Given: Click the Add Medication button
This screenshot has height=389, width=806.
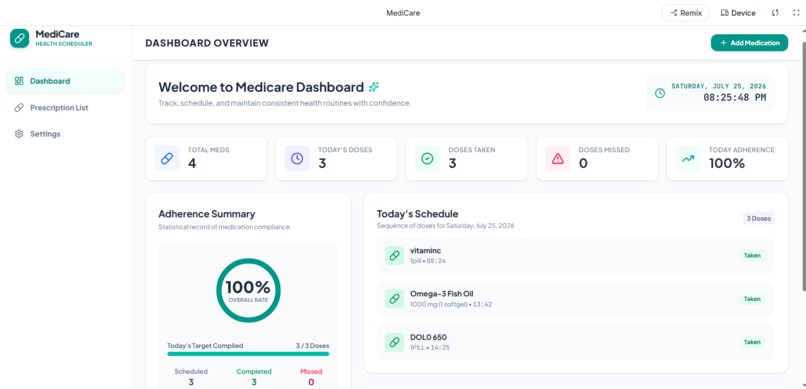Looking at the screenshot, I should click(749, 43).
